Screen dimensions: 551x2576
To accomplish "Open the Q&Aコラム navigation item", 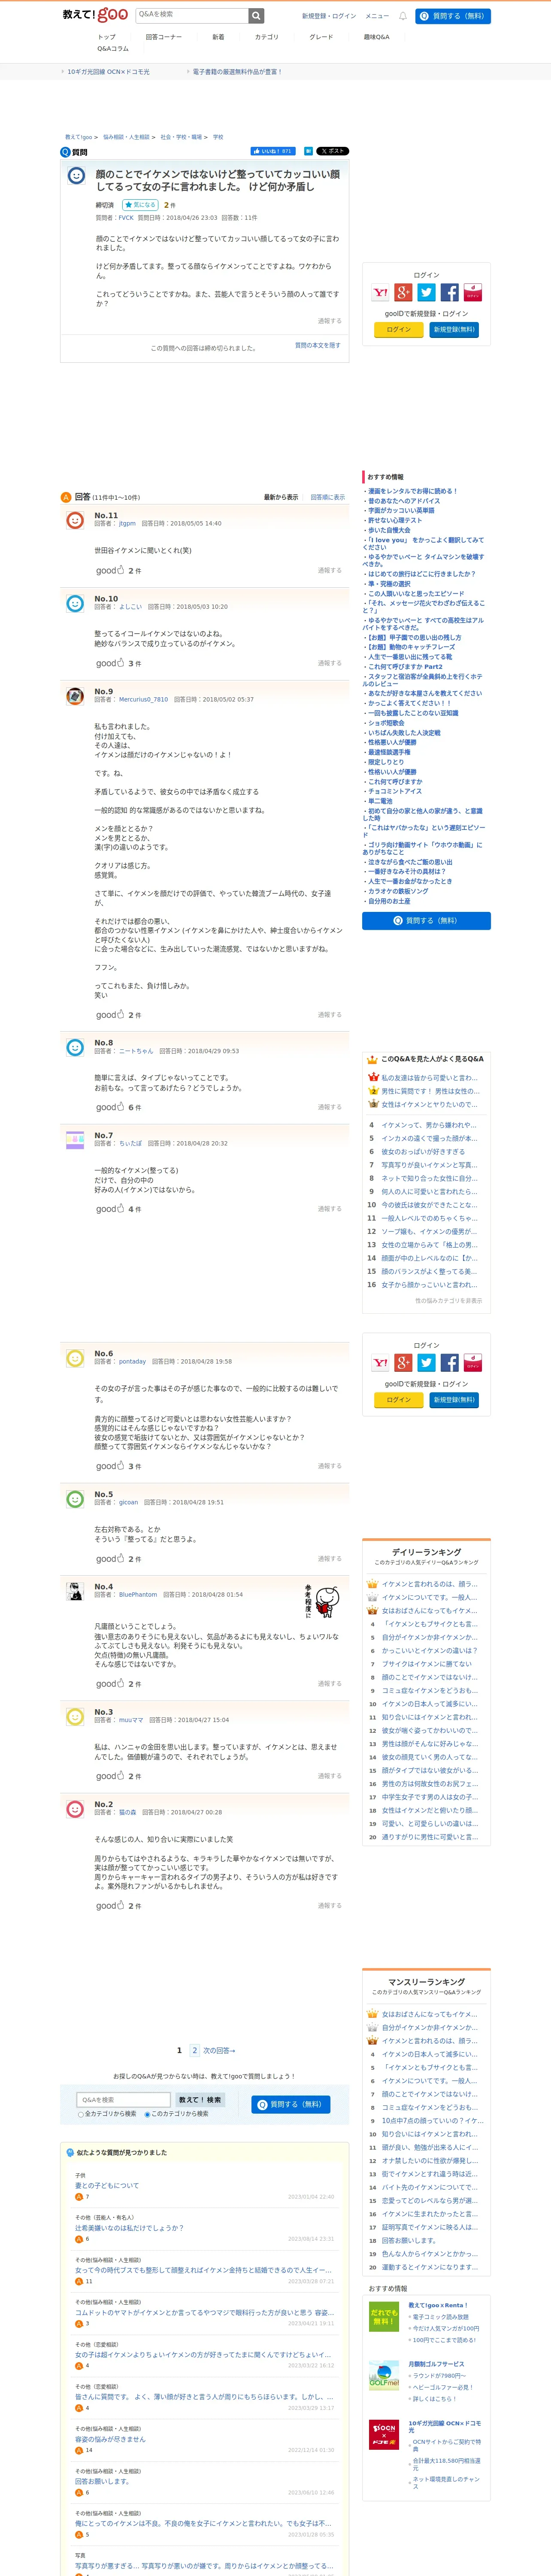I will point(113,49).
